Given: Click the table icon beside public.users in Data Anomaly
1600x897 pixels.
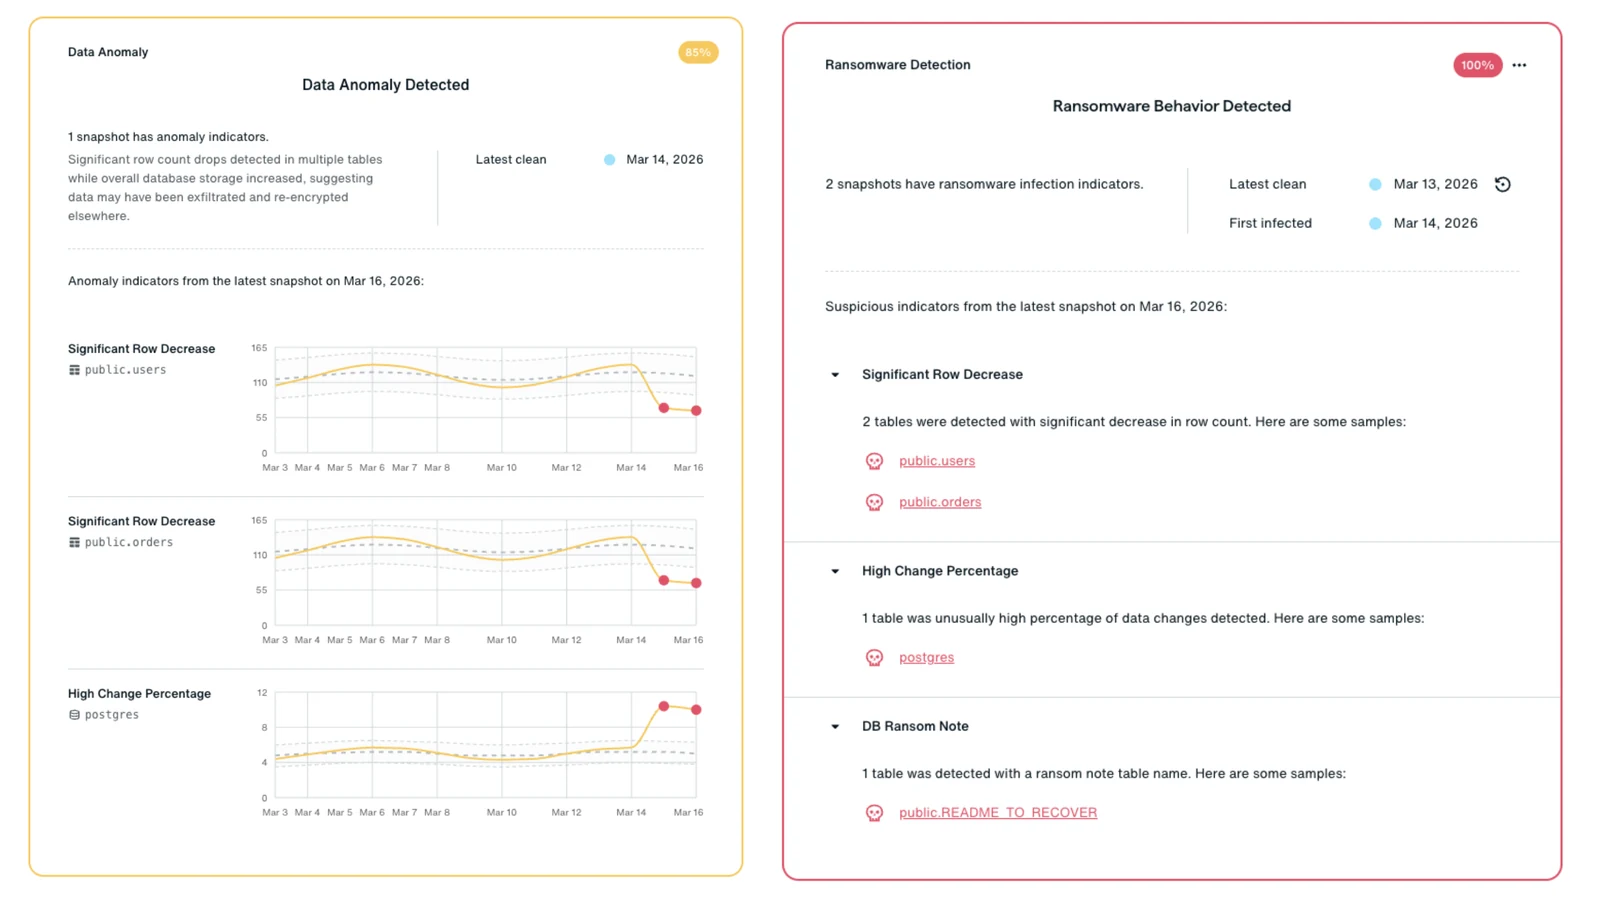Looking at the screenshot, I should point(74,370).
